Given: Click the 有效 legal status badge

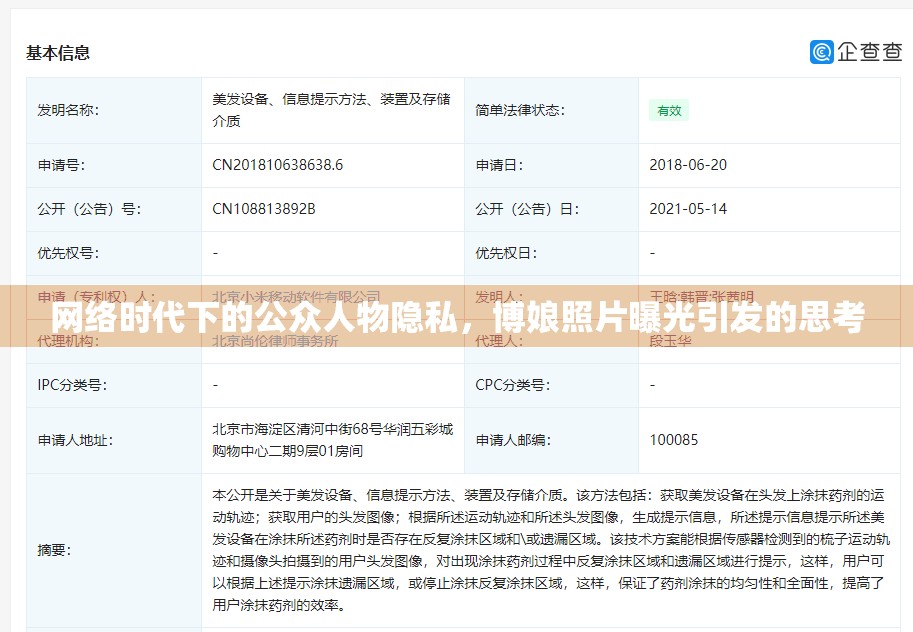Looking at the screenshot, I should pos(669,111).
